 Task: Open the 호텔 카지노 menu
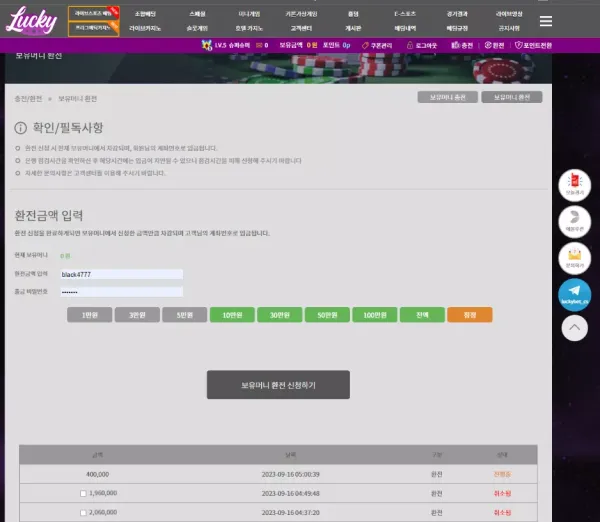(x=249, y=28)
